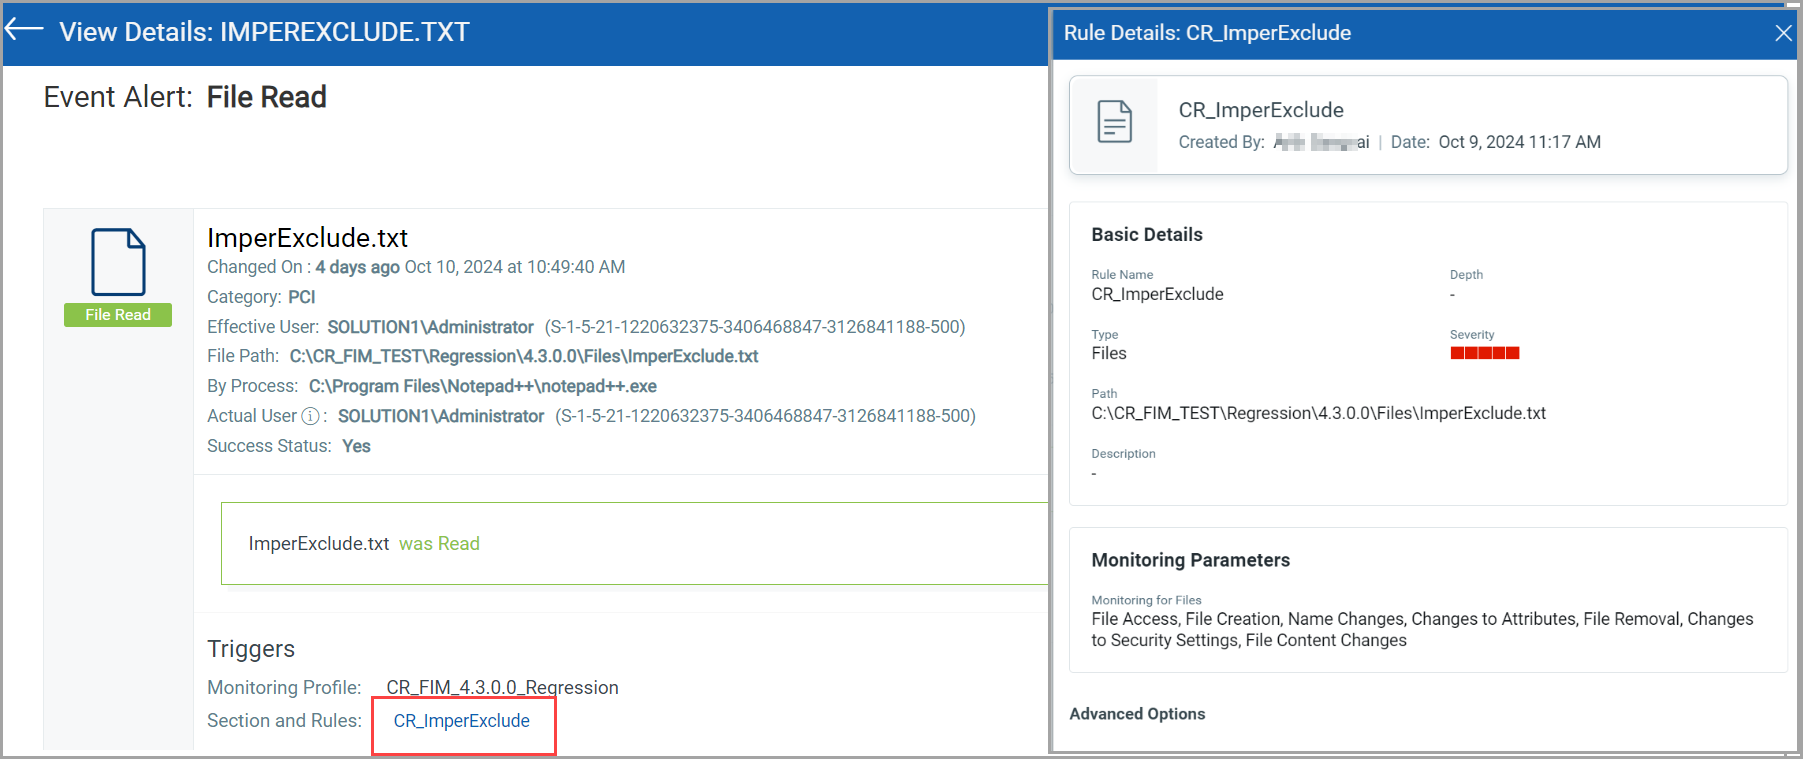Click the Type value Files
Image resolution: width=1803 pixels, height=759 pixels.
pos(1109,353)
